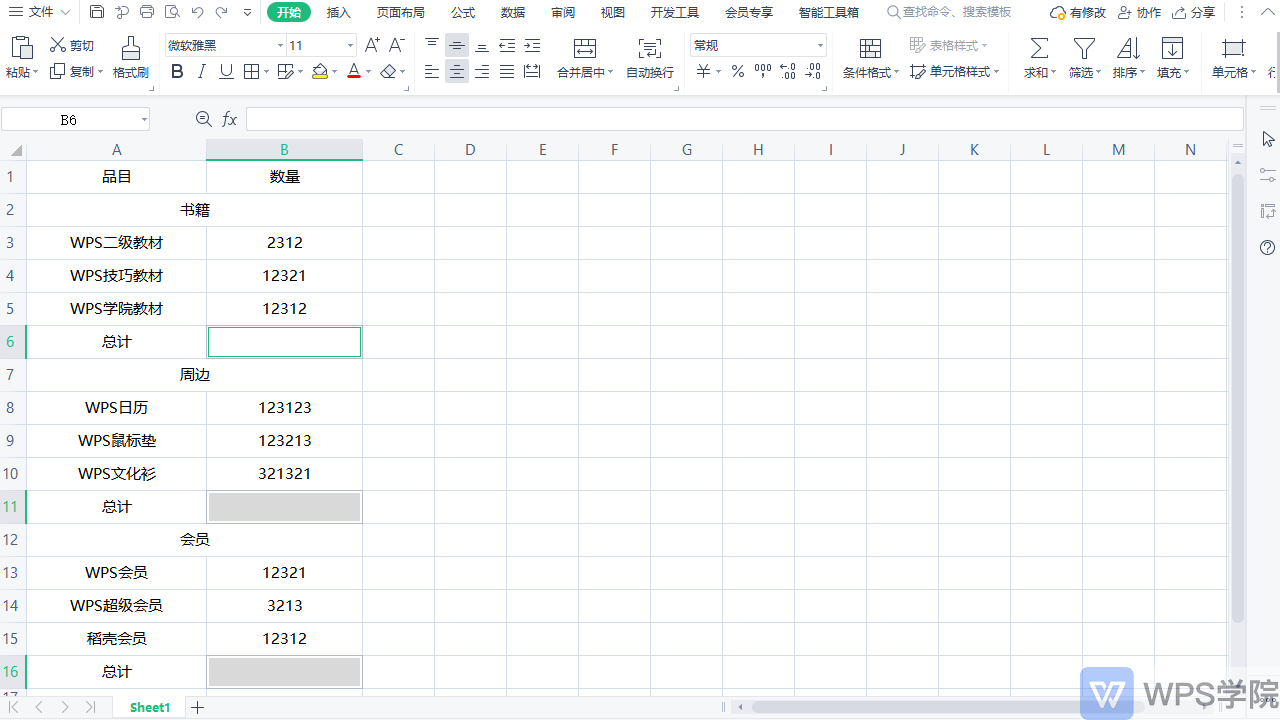Toggle Italic formatting
Image resolution: width=1280 pixels, height=720 pixels.
click(201, 71)
